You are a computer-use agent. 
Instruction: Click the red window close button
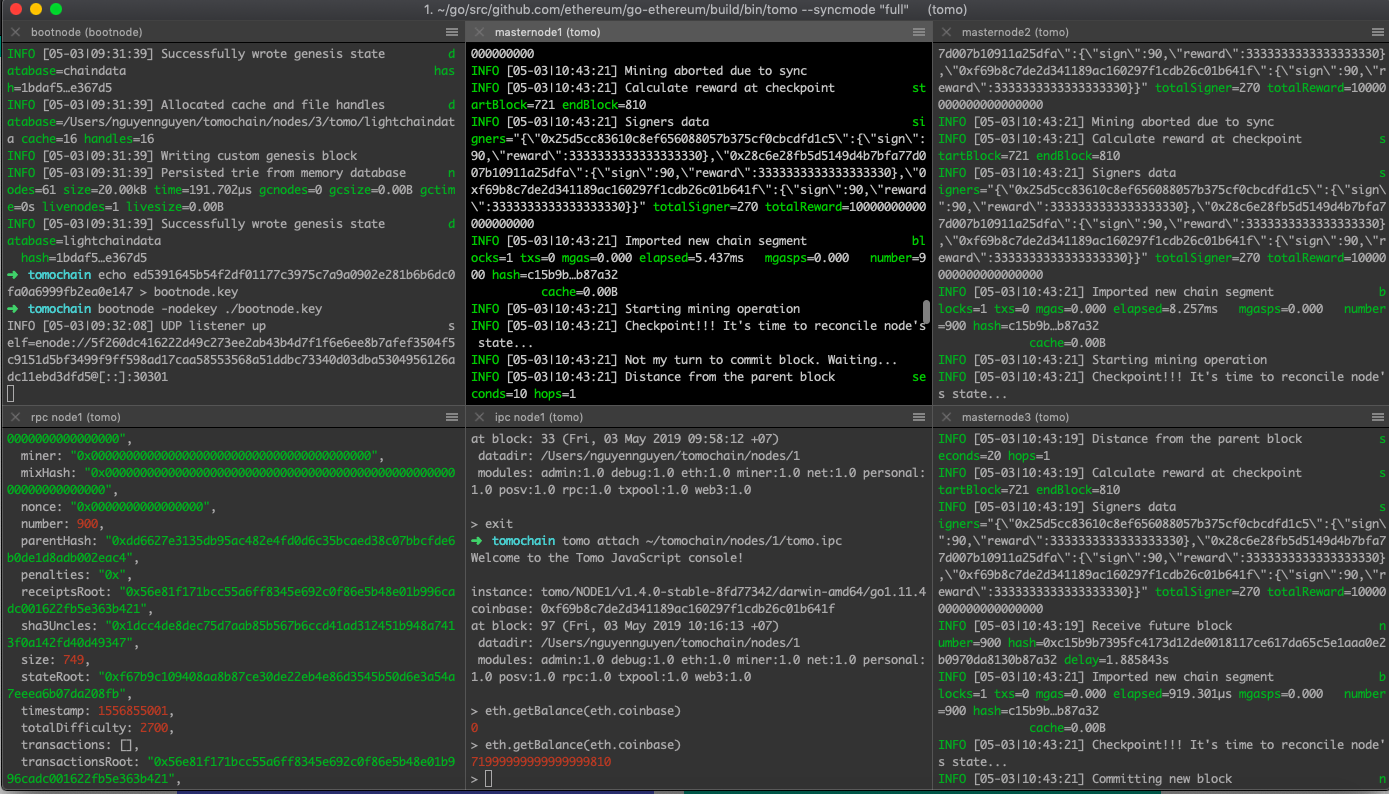point(16,9)
